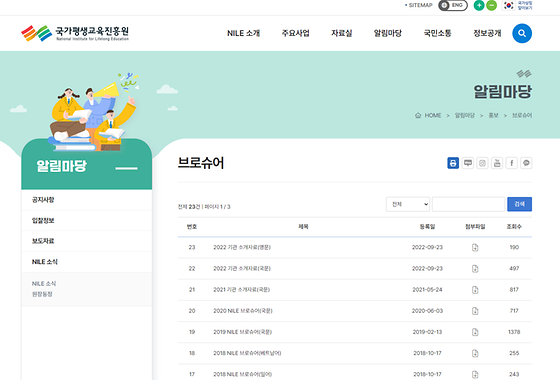Focus the board search text field
This screenshot has width=560, height=380.
click(468, 204)
